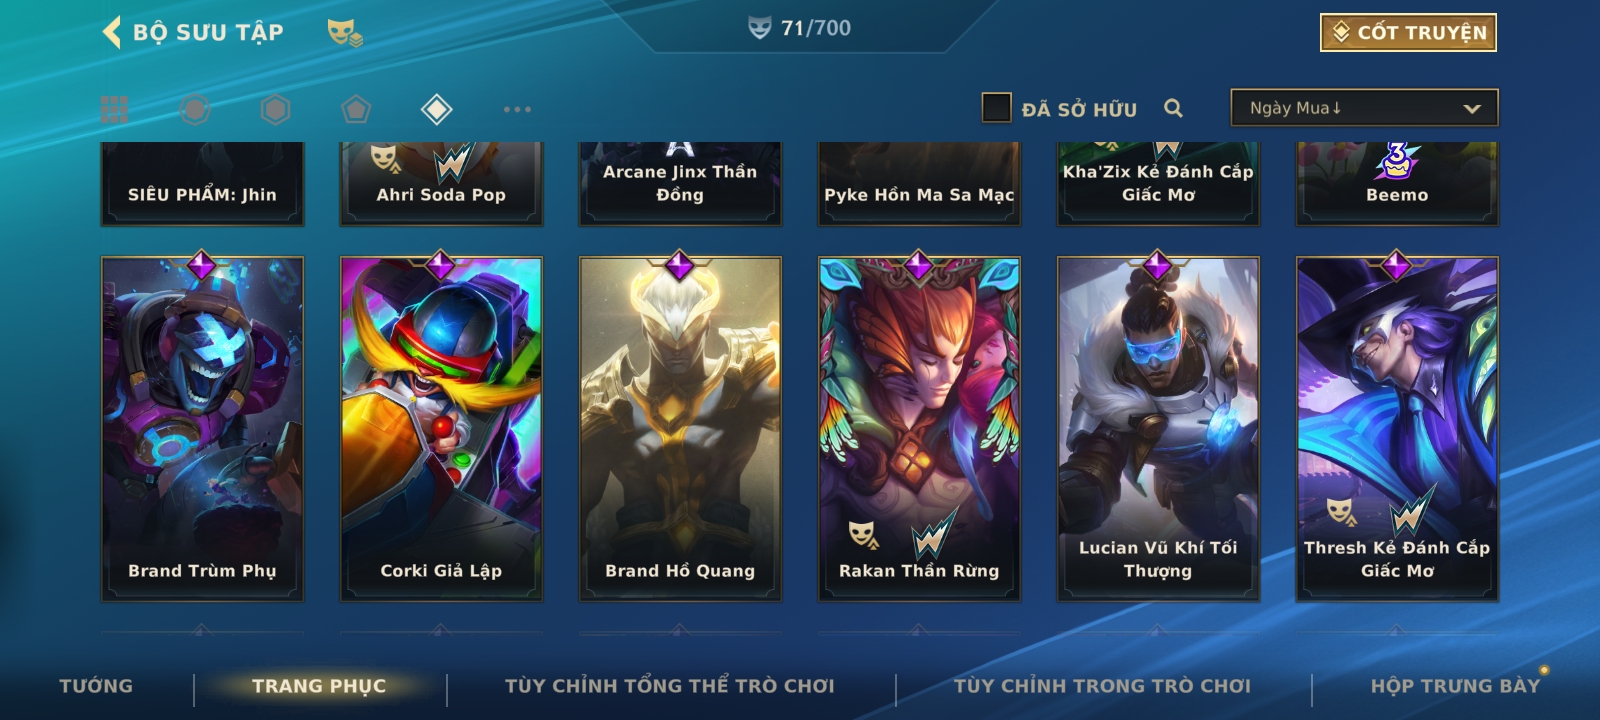Click the CỐT TRUYỆN button
The height and width of the screenshot is (720, 1600).
click(1408, 32)
